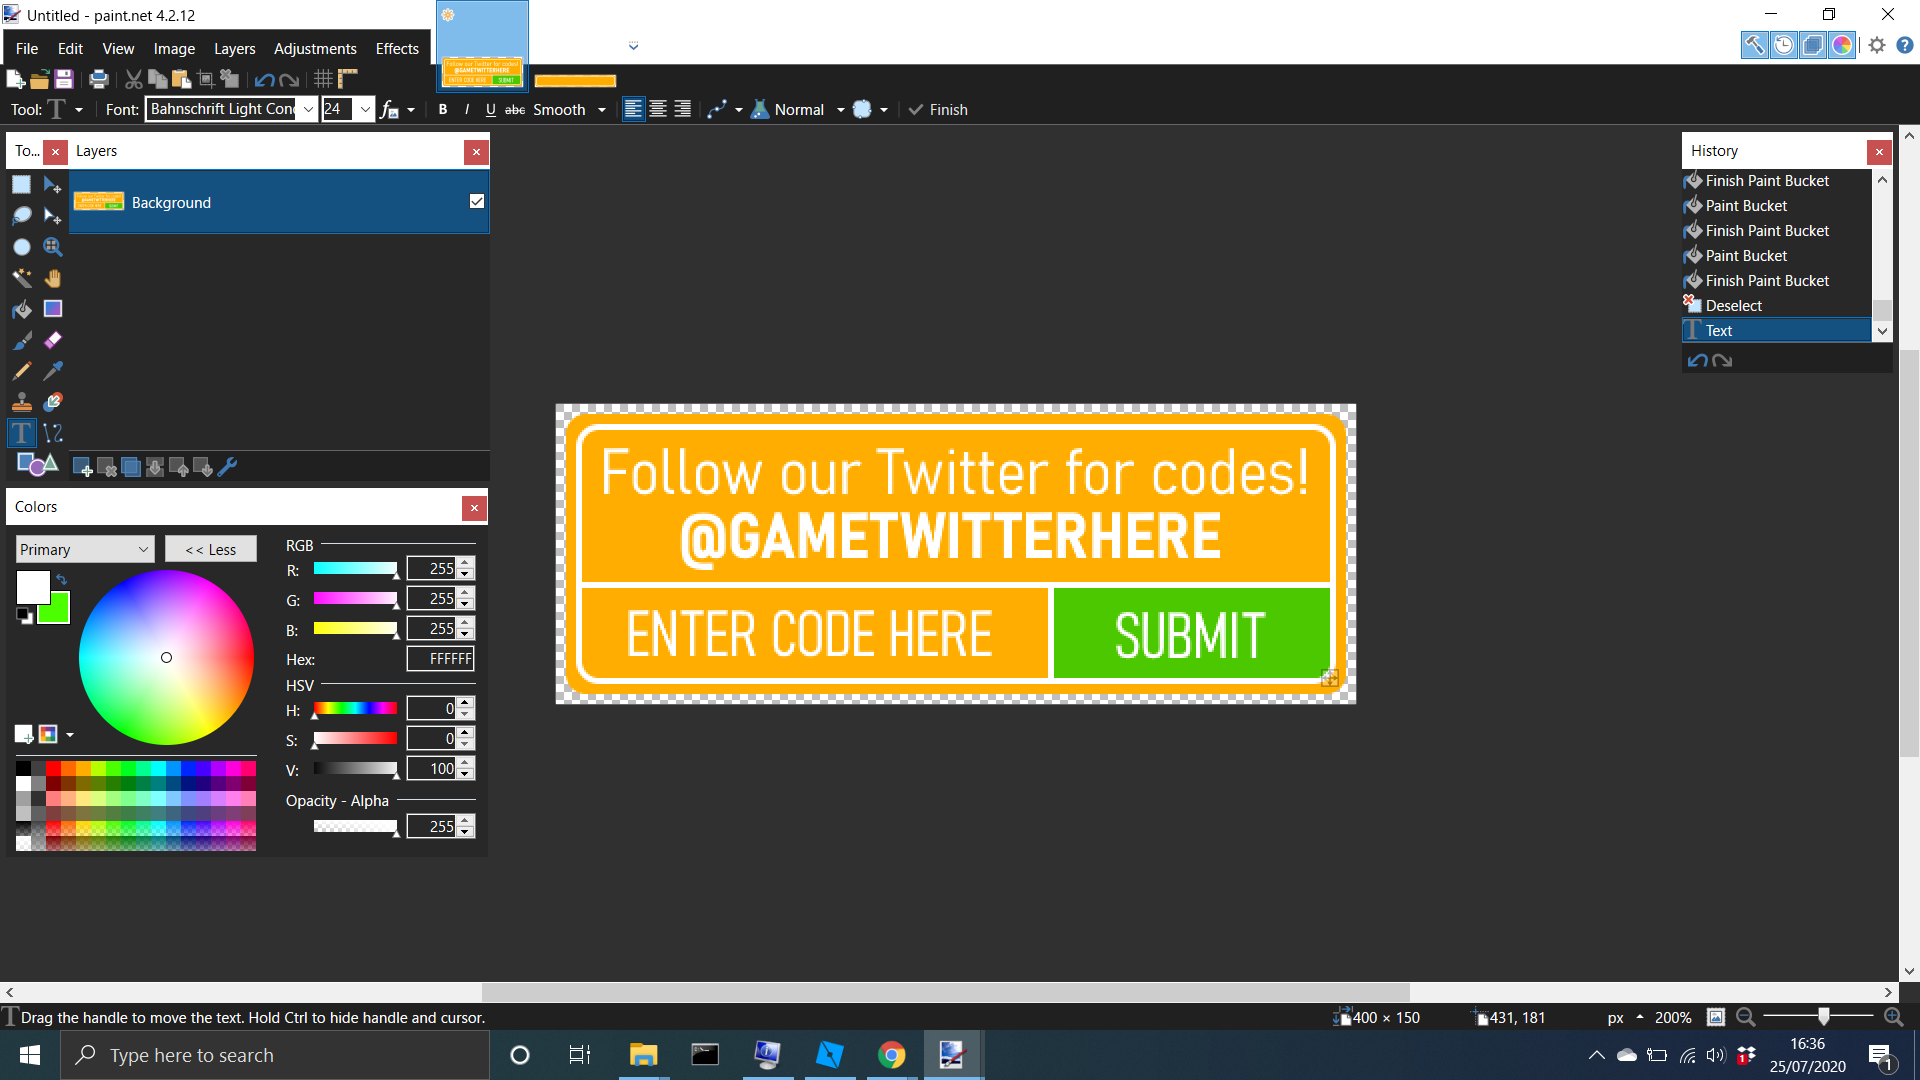Hide the Background layer checkbox
This screenshot has width=1920, height=1080.
click(x=477, y=201)
